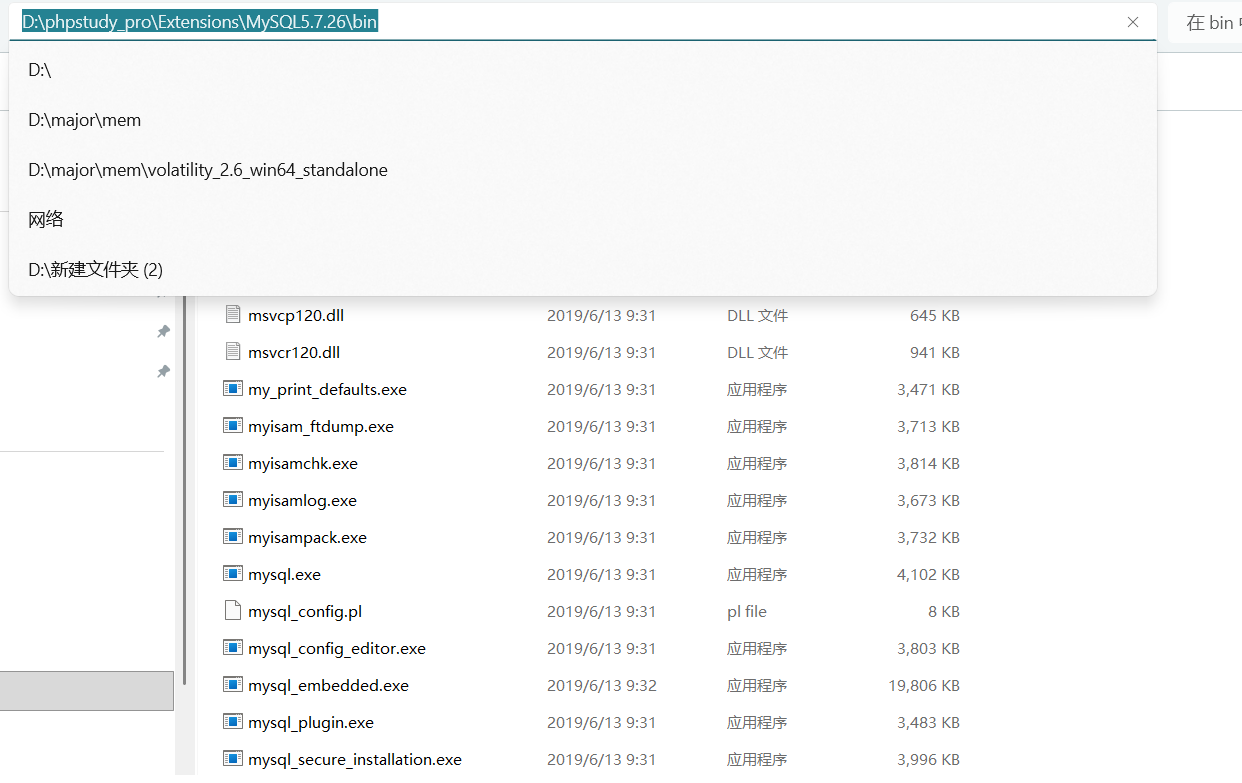Select the mysql_plugin.exe file name
This screenshot has width=1242, height=783.
click(x=311, y=722)
